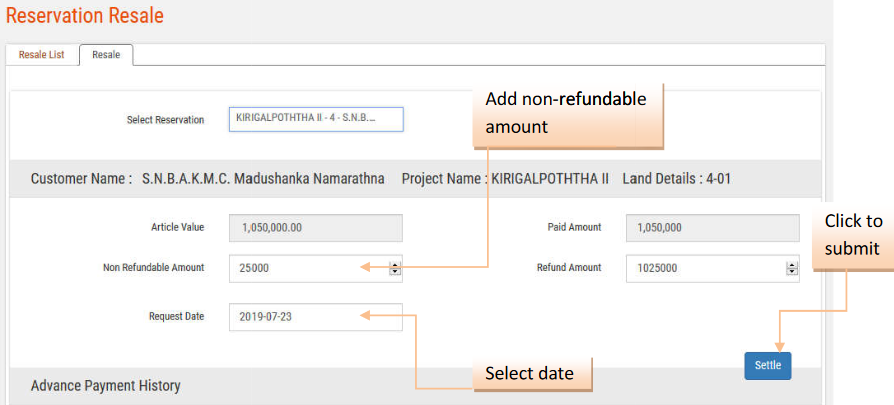Click the Article Value field
Viewport: 894px width, 405px height.
(315, 228)
